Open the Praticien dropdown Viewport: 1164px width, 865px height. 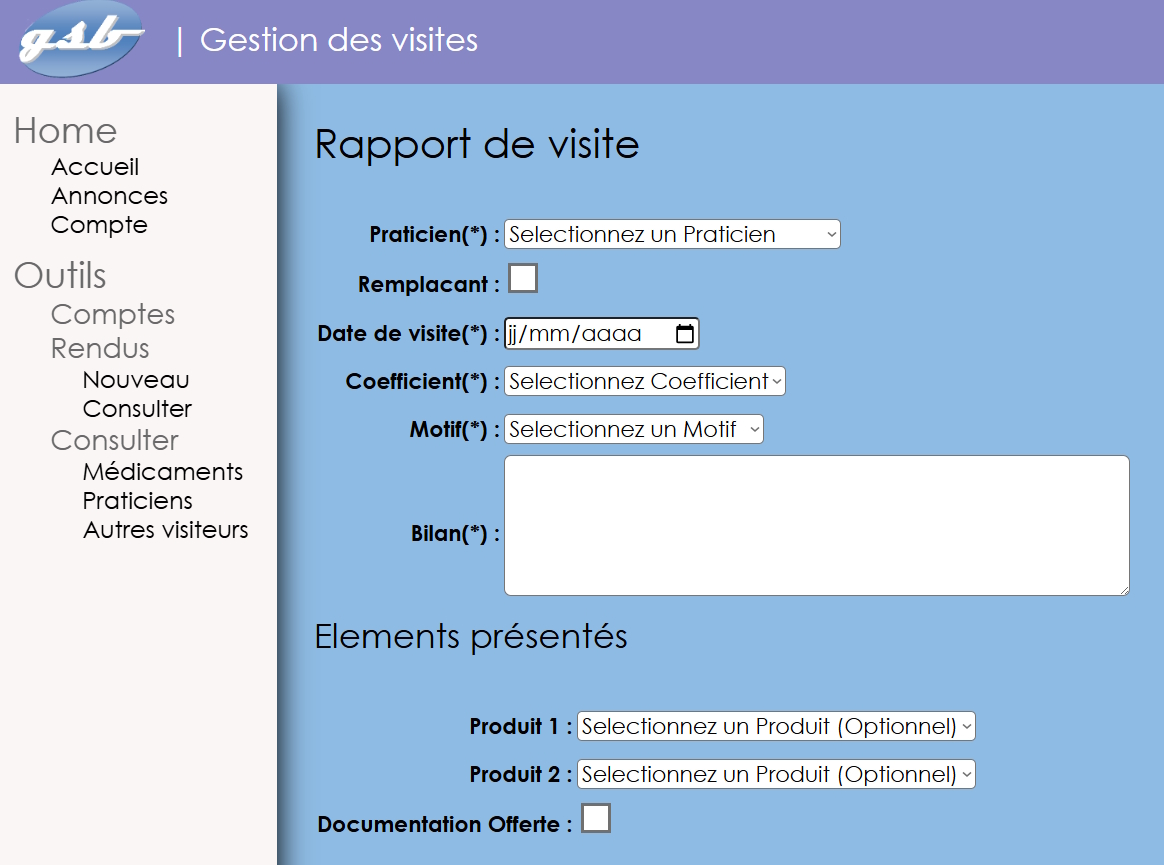click(x=672, y=235)
